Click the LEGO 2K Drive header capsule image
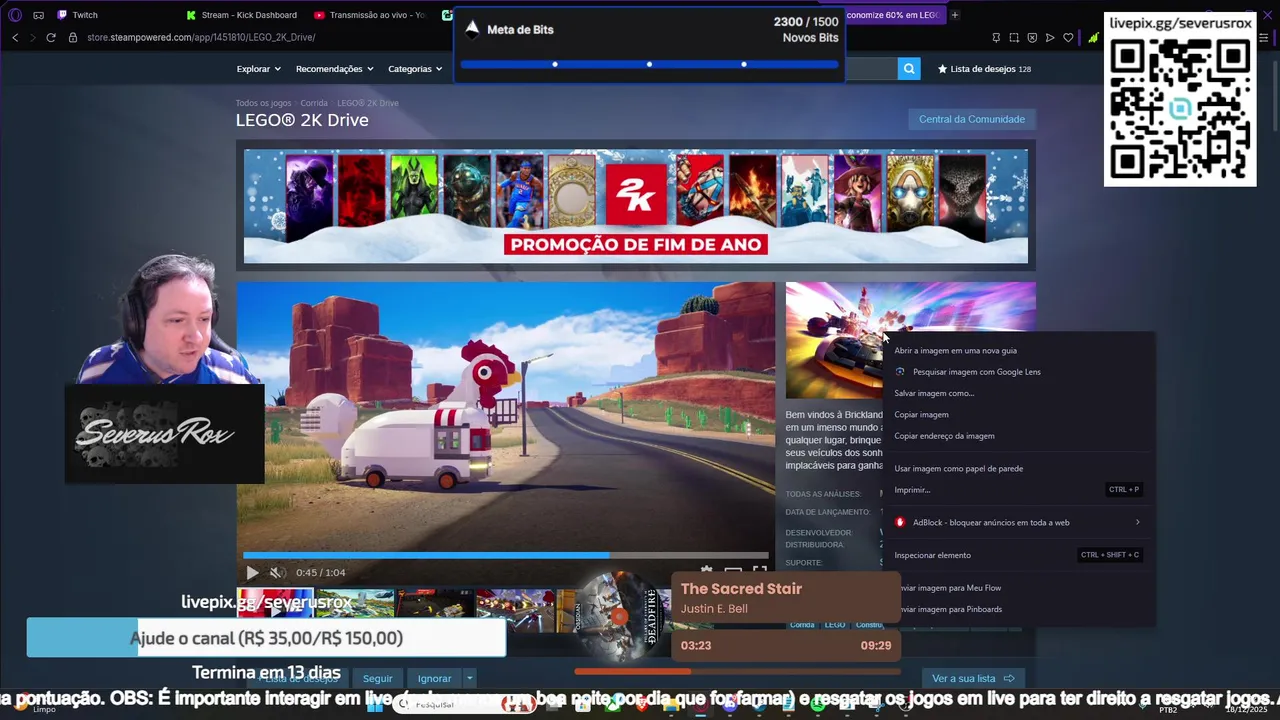The image size is (1280, 720). pyautogui.click(x=834, y=340)
